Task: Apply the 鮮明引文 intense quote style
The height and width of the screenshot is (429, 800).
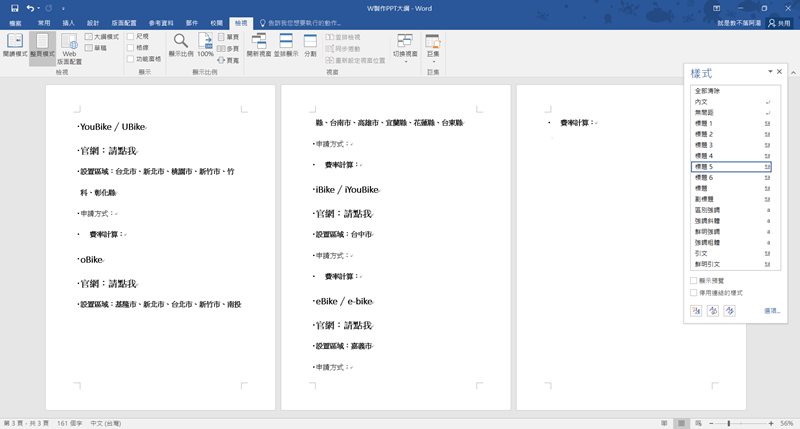Action: point(731,264)
